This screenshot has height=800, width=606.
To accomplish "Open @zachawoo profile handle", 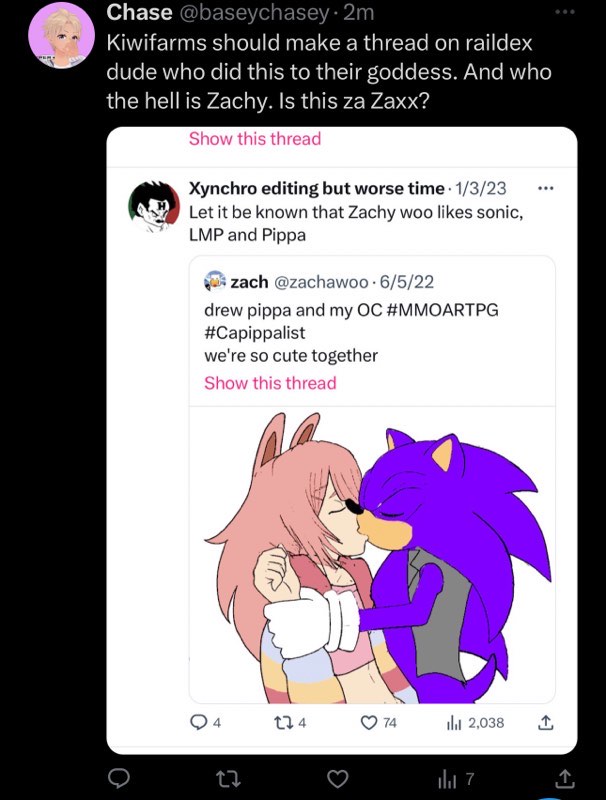I will (321, 282).
